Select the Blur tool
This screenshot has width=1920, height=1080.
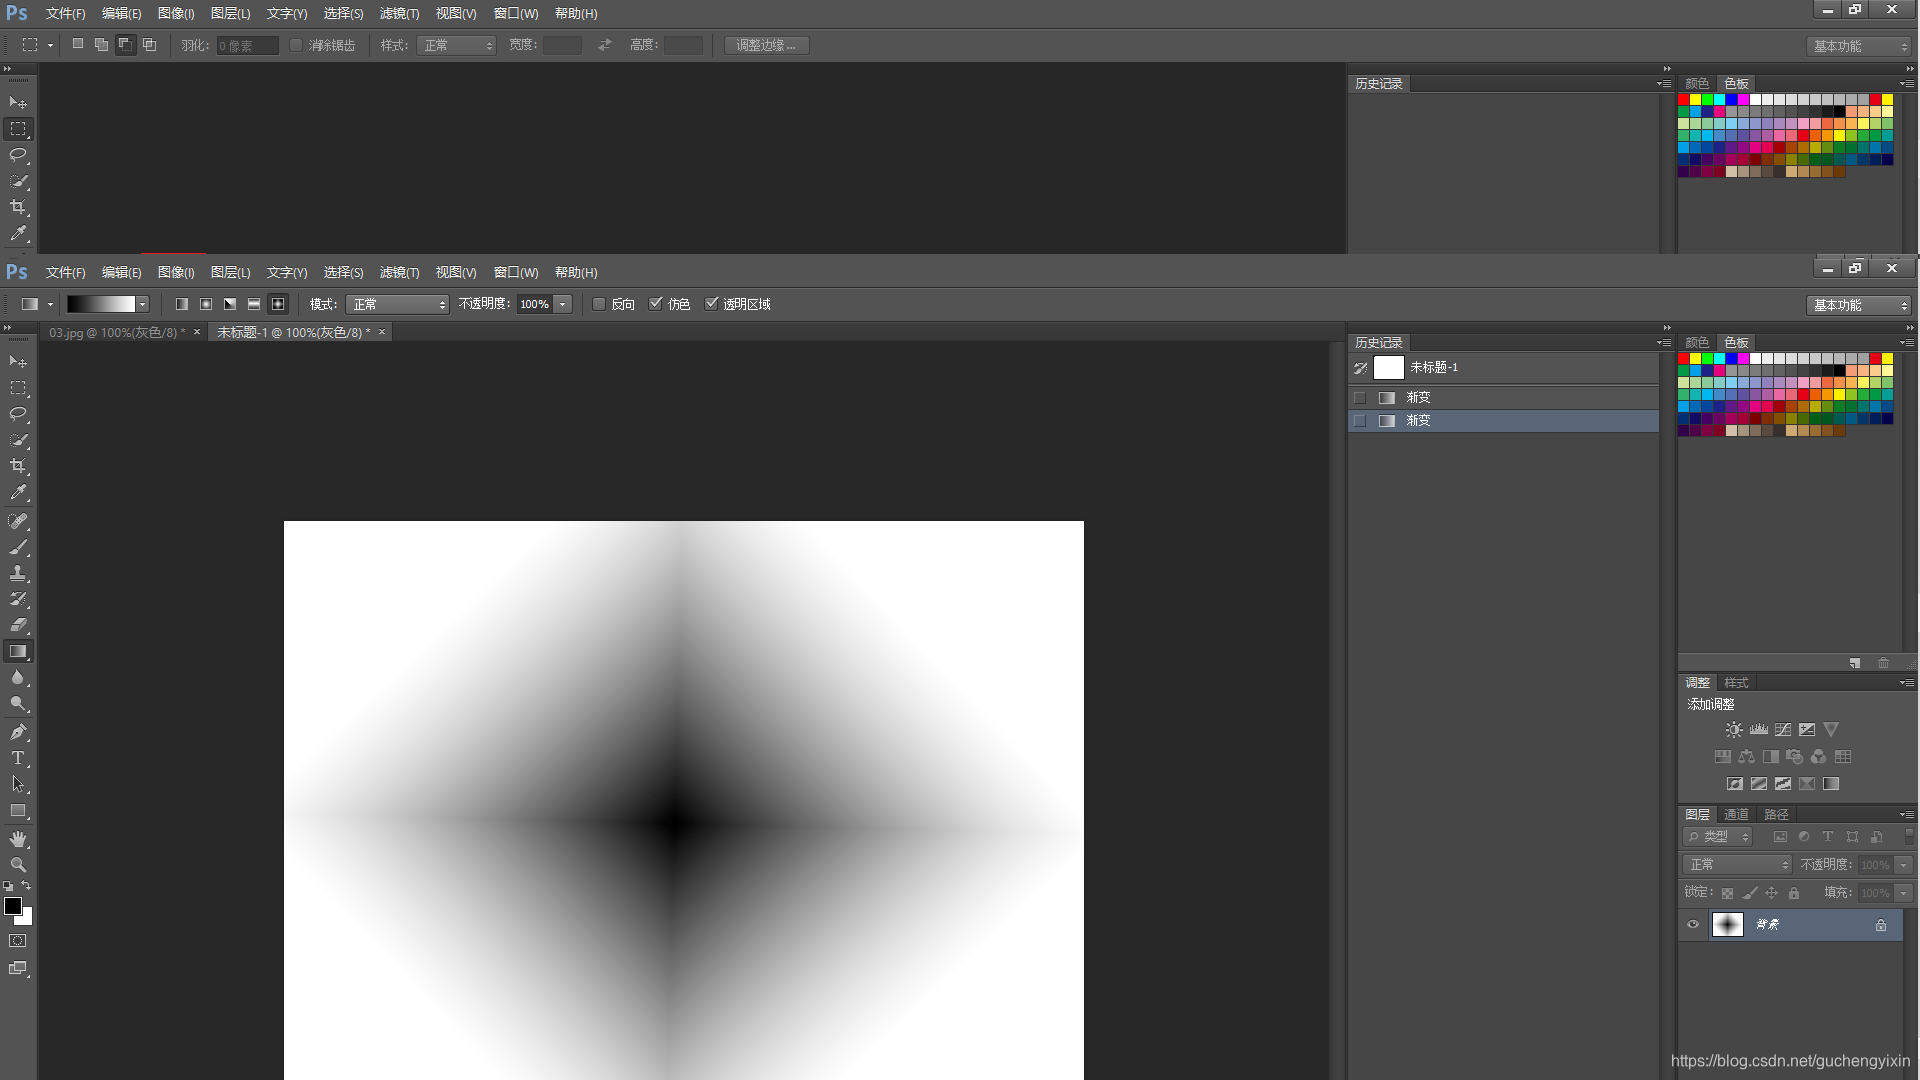[x=18, y=677]
